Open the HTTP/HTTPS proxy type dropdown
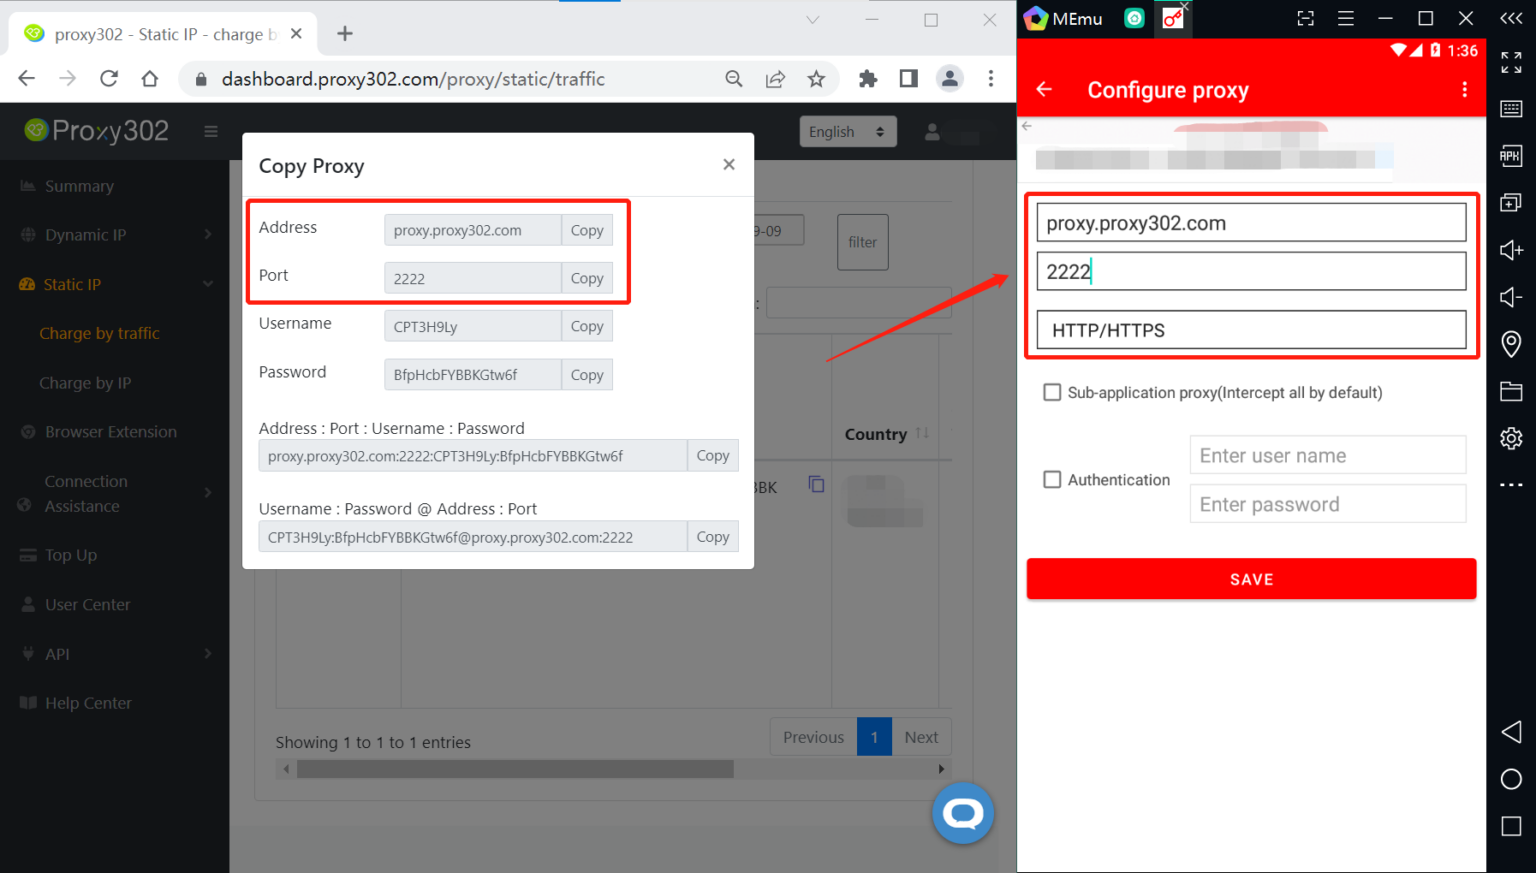 click(1251, 330)
